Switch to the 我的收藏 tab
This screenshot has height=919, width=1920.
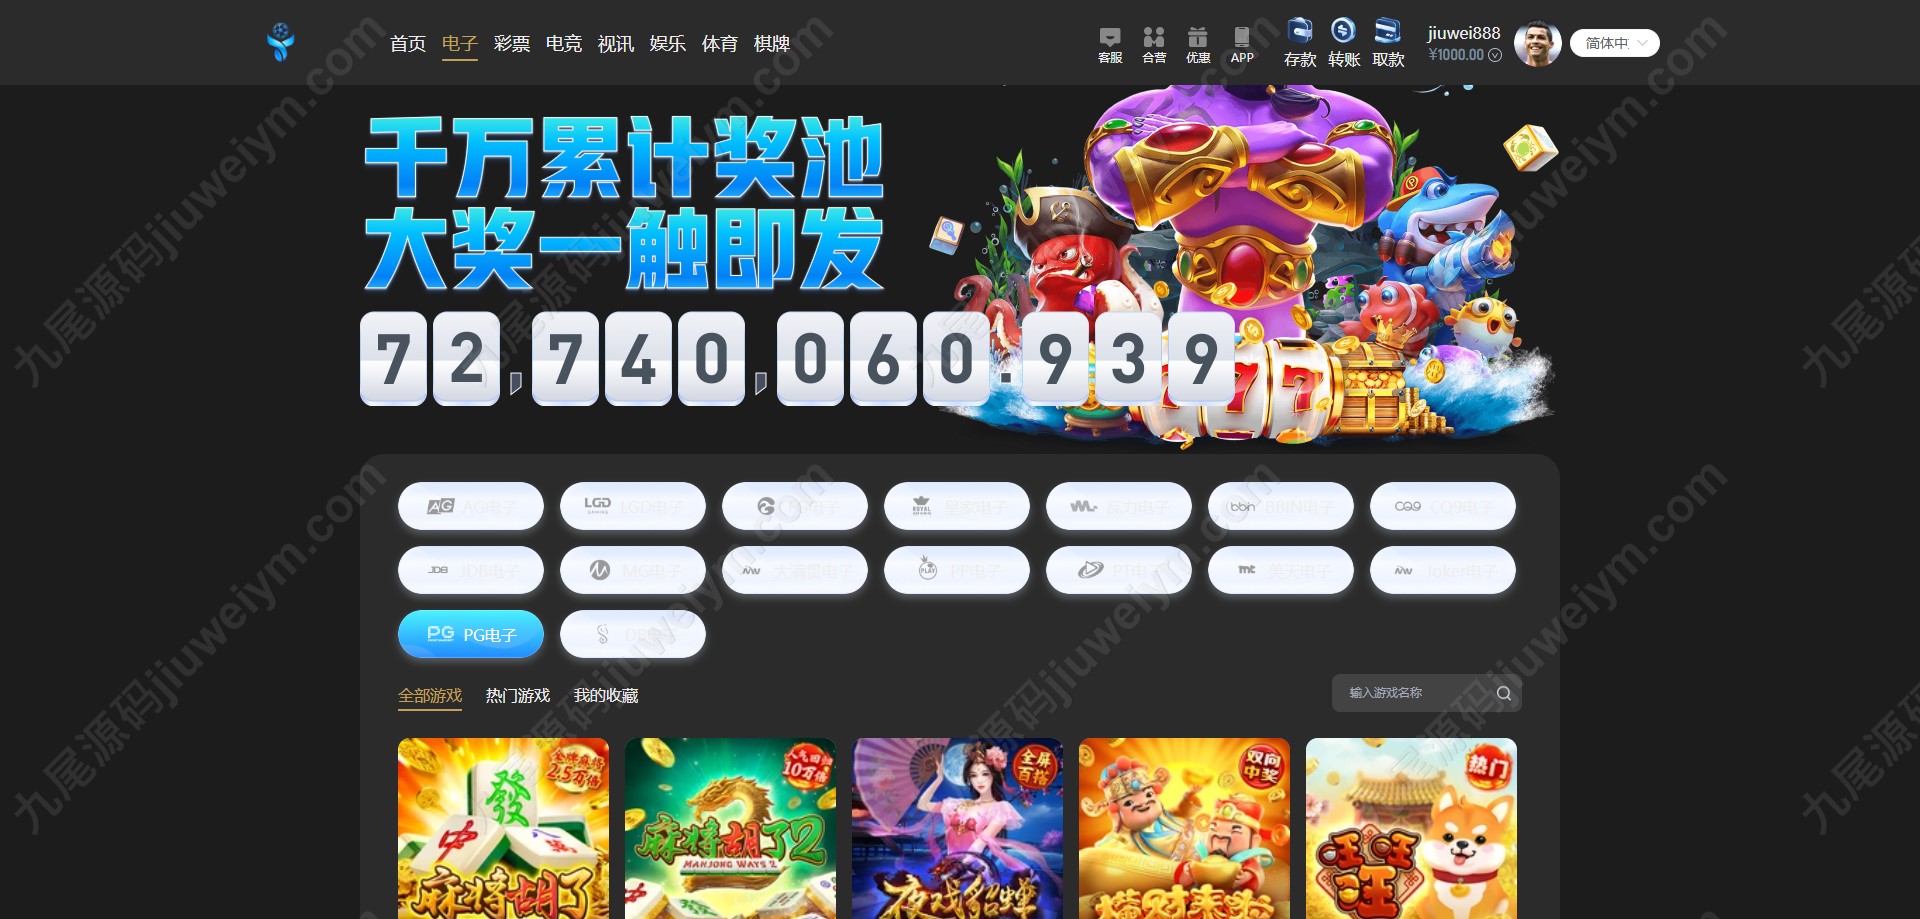point(606,695)
